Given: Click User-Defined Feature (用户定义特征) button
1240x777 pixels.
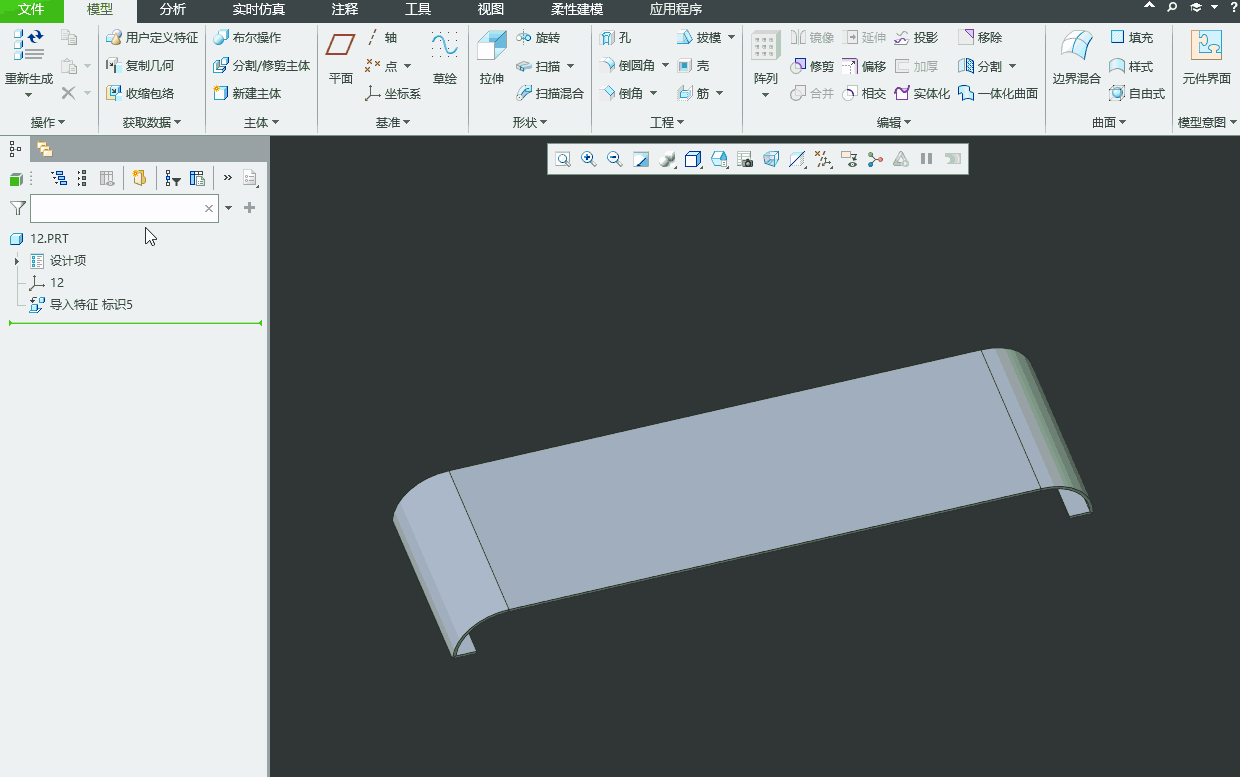Looking at the screenshot, I should pos(152,38).
